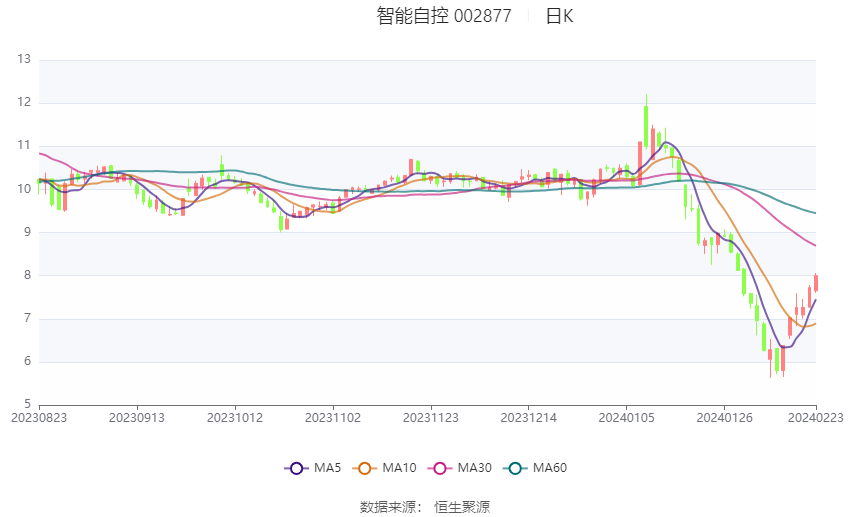The width and height of the screenshot is (850, 517).
Task: Click the 20240126 date label
Action: pyautogui.click(x=725, y=418)
